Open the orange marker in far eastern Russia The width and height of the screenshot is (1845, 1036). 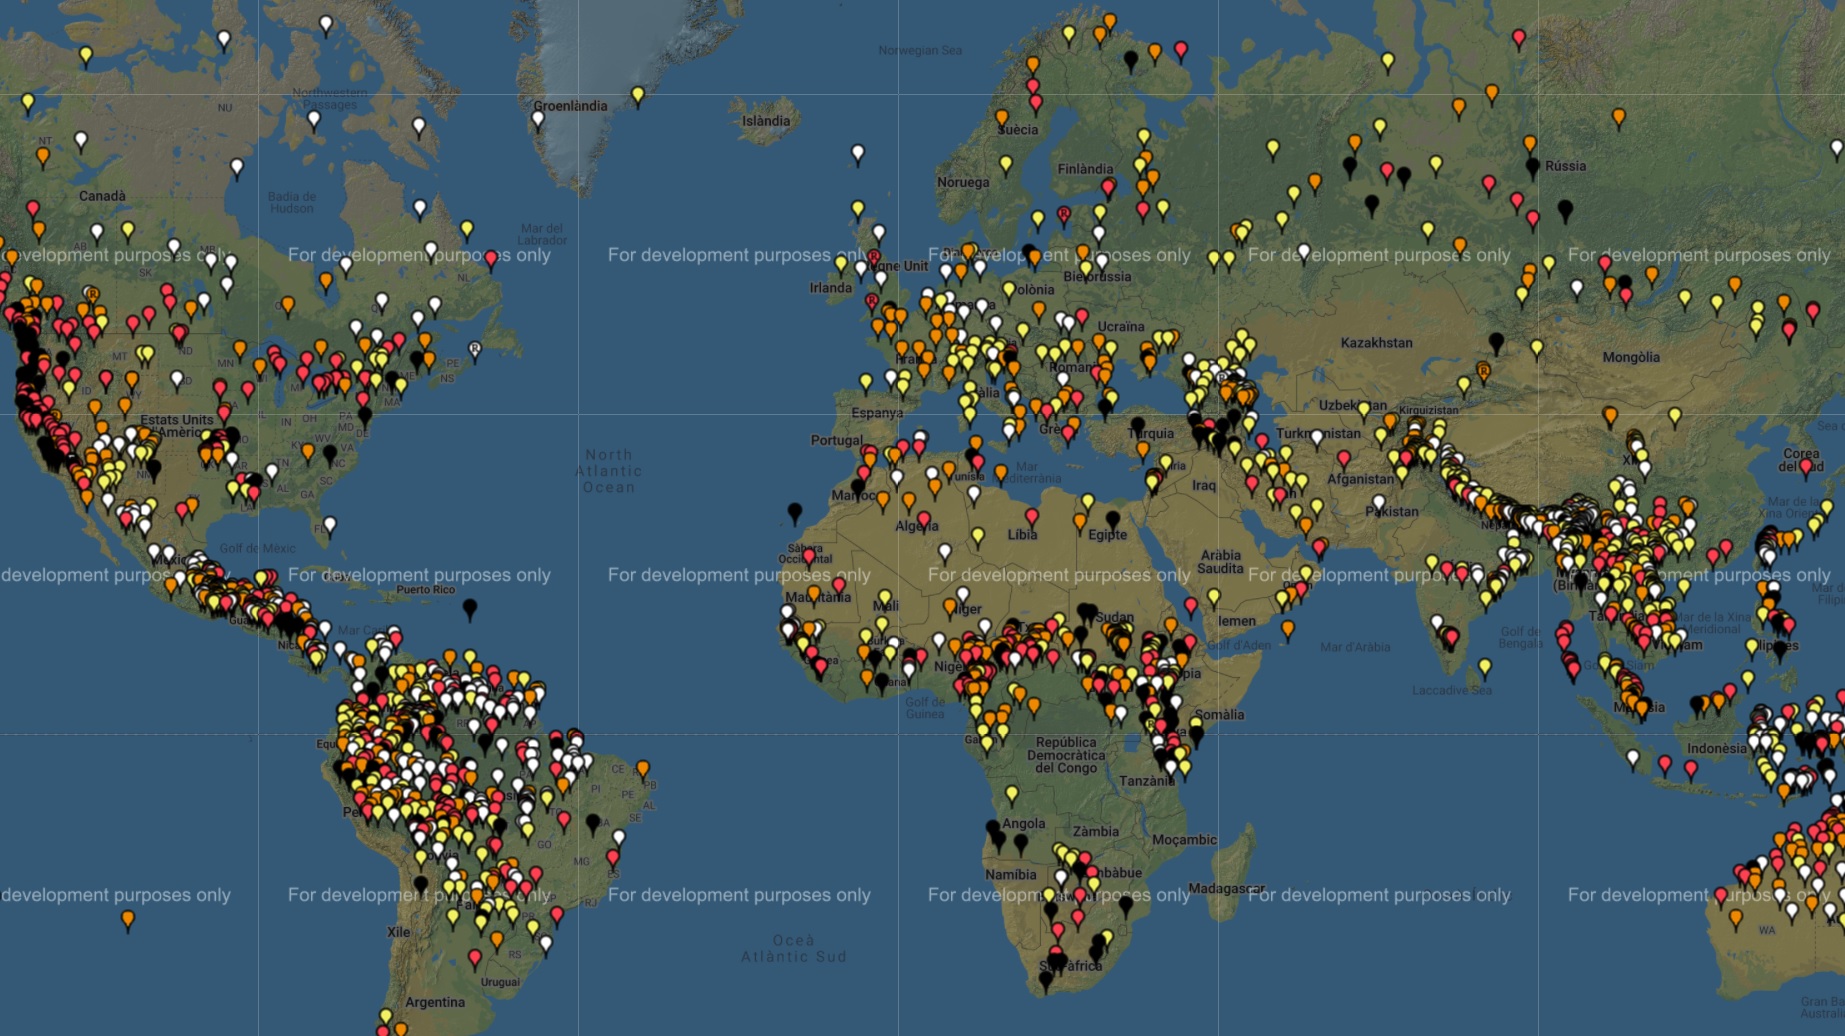coord(1619,118)
